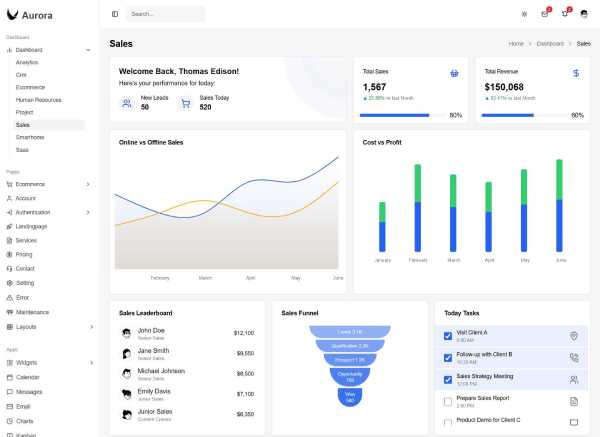
Task: Click the location pin icon for Visit Client A
Action: tap(573, 336)
